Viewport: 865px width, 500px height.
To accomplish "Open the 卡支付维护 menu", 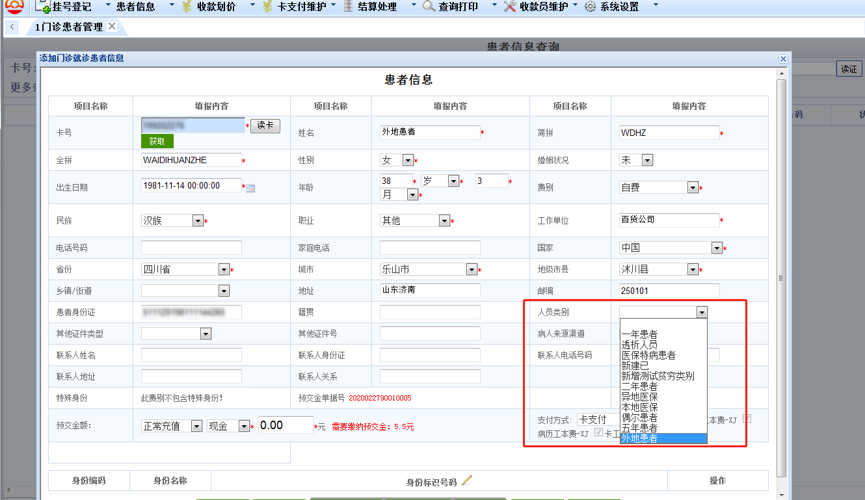I will point(302,7).
